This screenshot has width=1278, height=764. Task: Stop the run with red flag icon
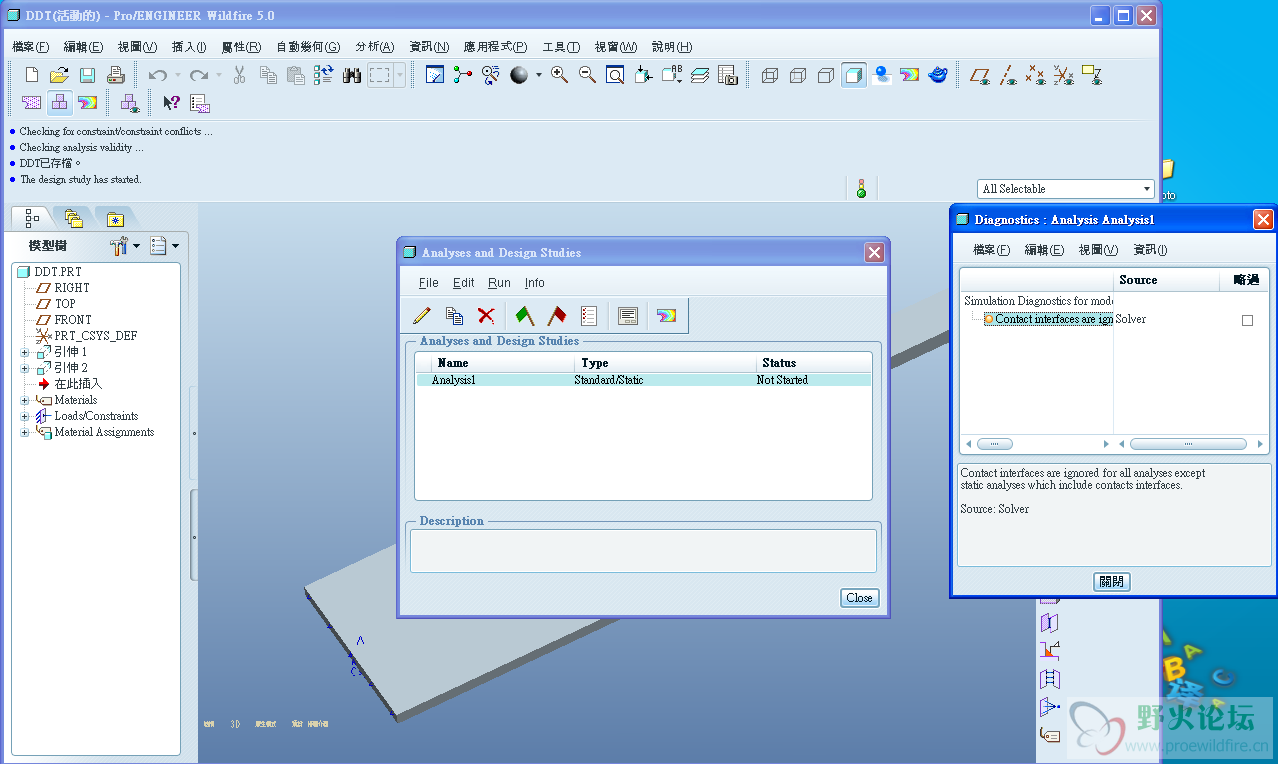pyautogui.click(x=557, y=316)
